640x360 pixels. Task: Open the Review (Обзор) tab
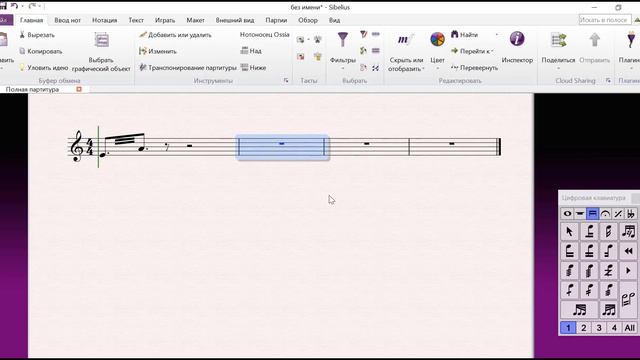pyautogui.click(x=308, y=20)
